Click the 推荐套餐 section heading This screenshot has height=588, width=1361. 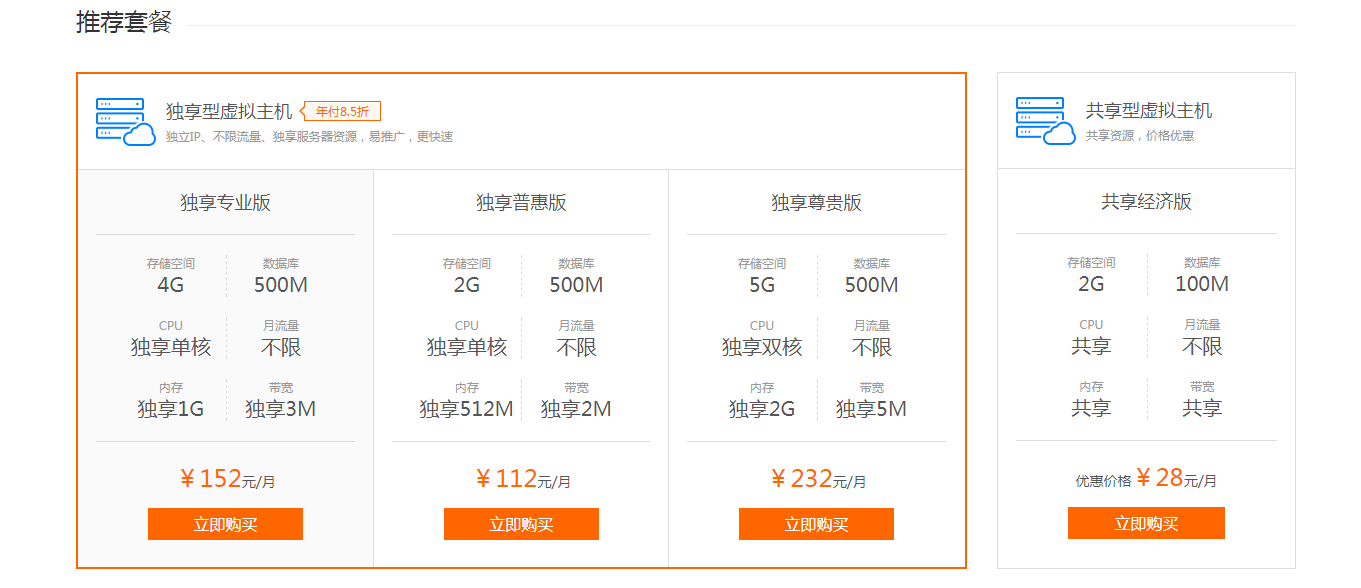(x=124, y=22)
